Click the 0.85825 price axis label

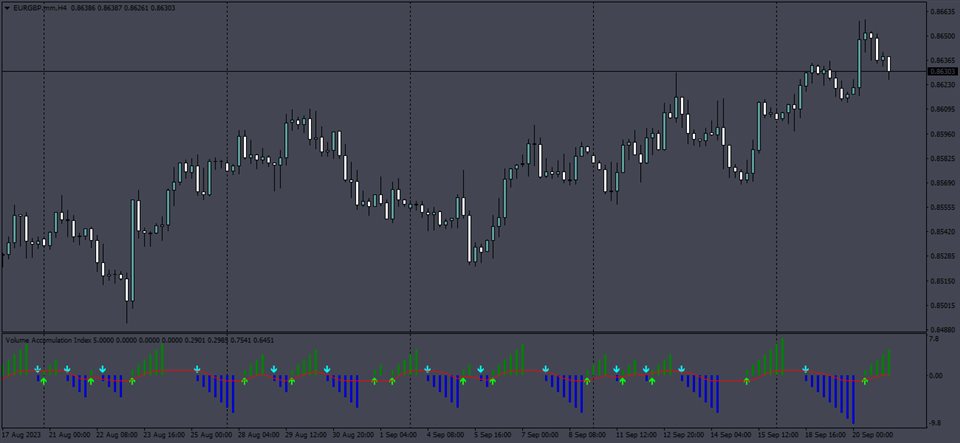click(x=943, y=158)
